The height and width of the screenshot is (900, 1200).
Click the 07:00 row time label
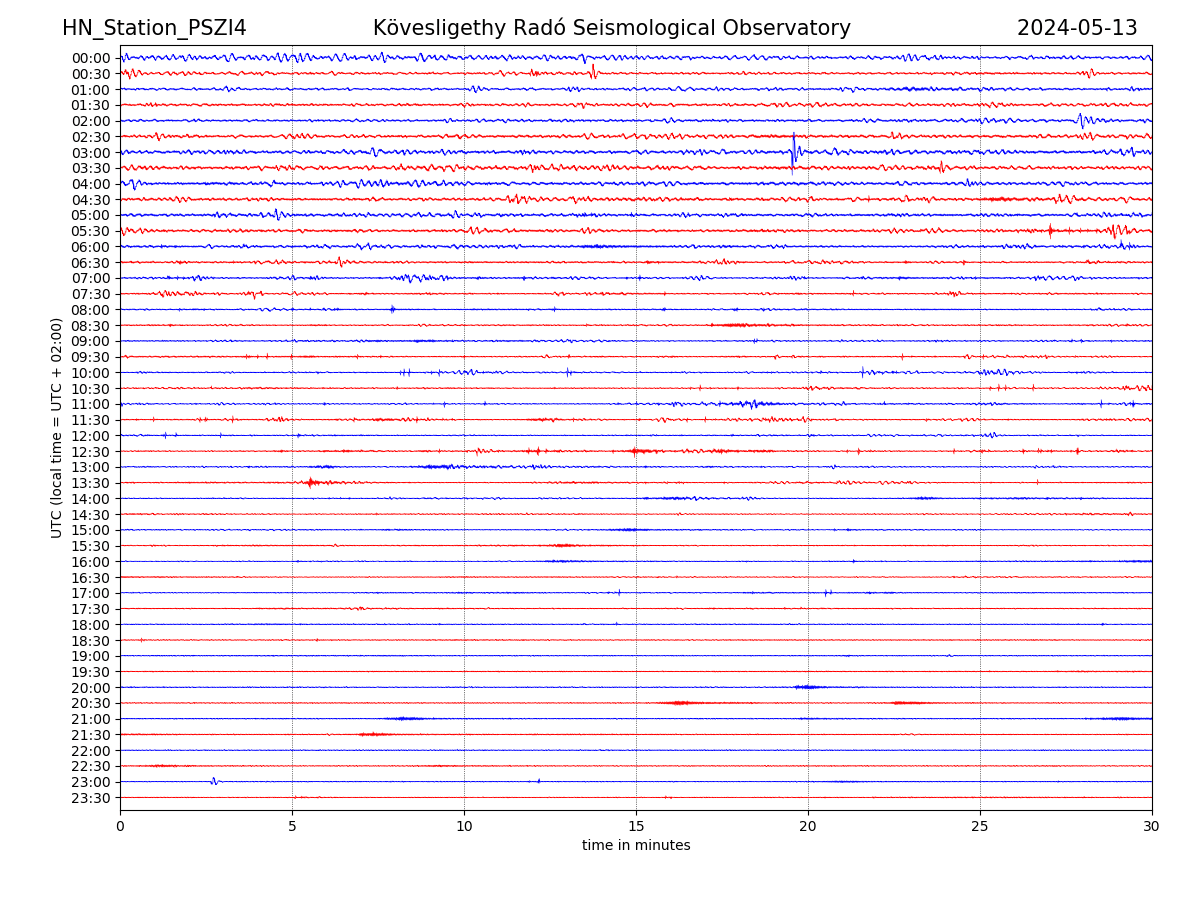pos(91,278)
